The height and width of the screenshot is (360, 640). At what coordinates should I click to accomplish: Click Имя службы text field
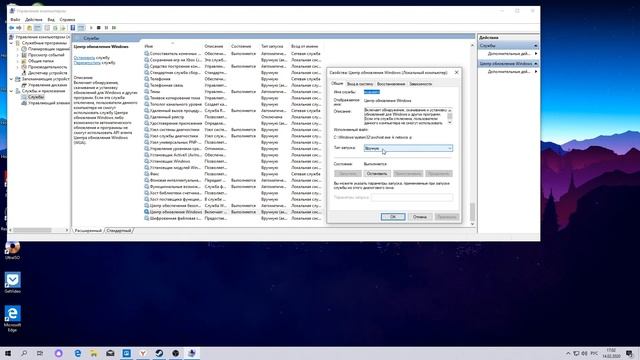(x=372, y=92)
